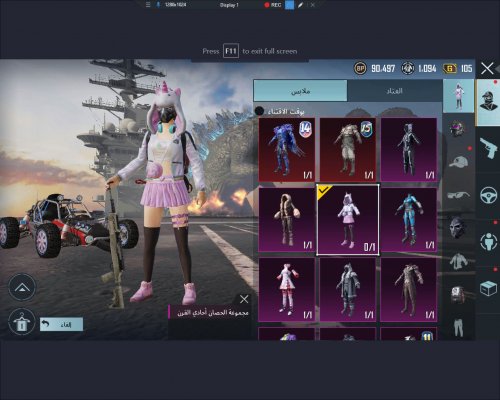Open the character appearance section icon

488,102
